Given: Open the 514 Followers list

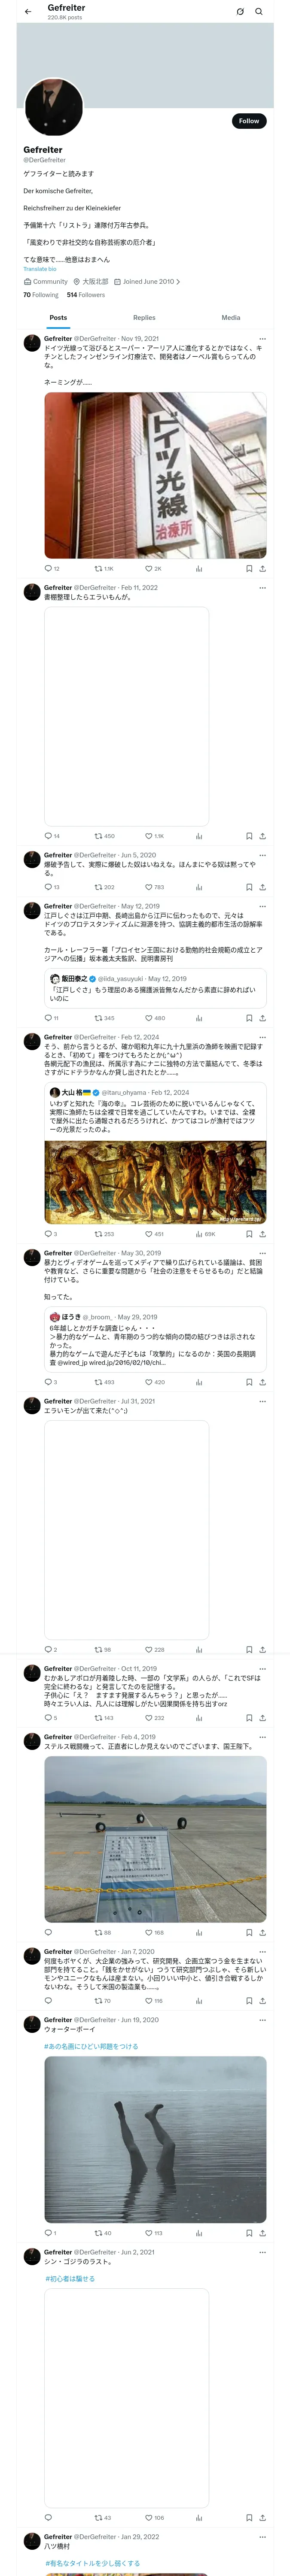Looking at the screenshot, I should pos(86,295).
